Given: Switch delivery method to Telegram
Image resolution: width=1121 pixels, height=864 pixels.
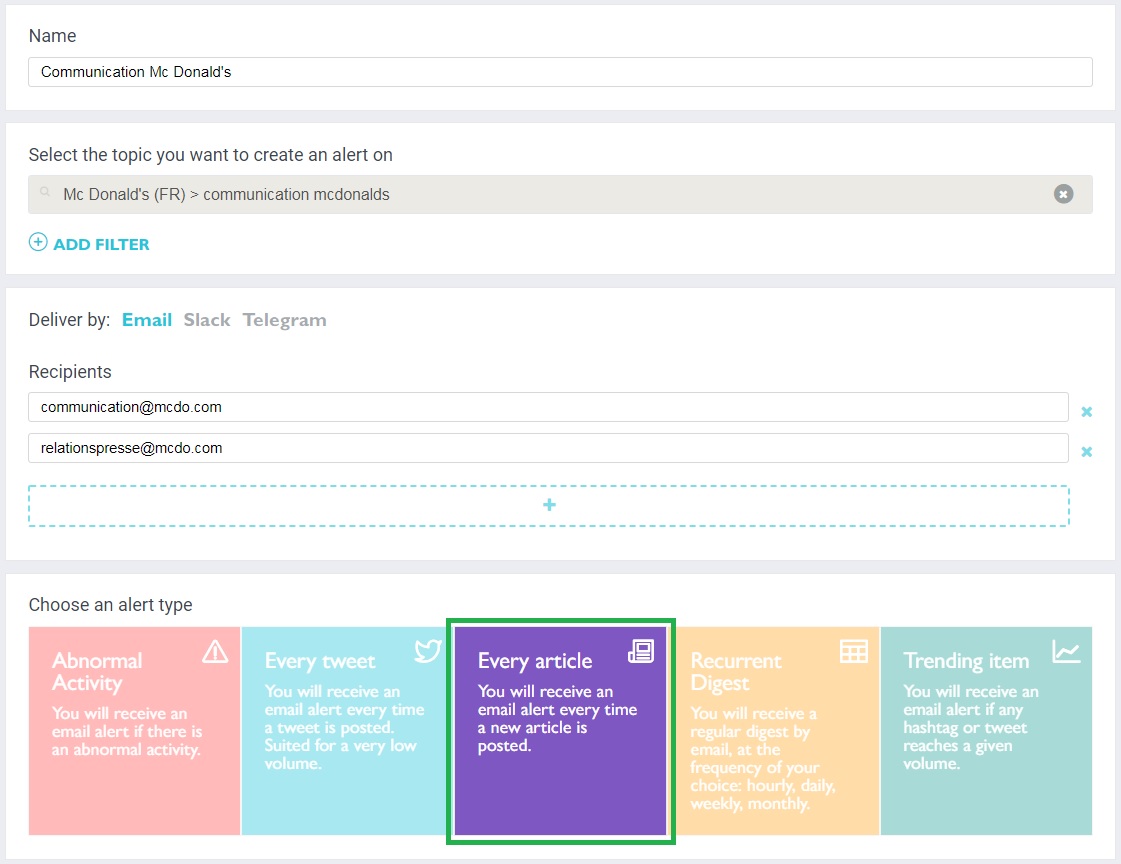Looking at the screenshot, I should pyautogui.click(x=284, y=320).
